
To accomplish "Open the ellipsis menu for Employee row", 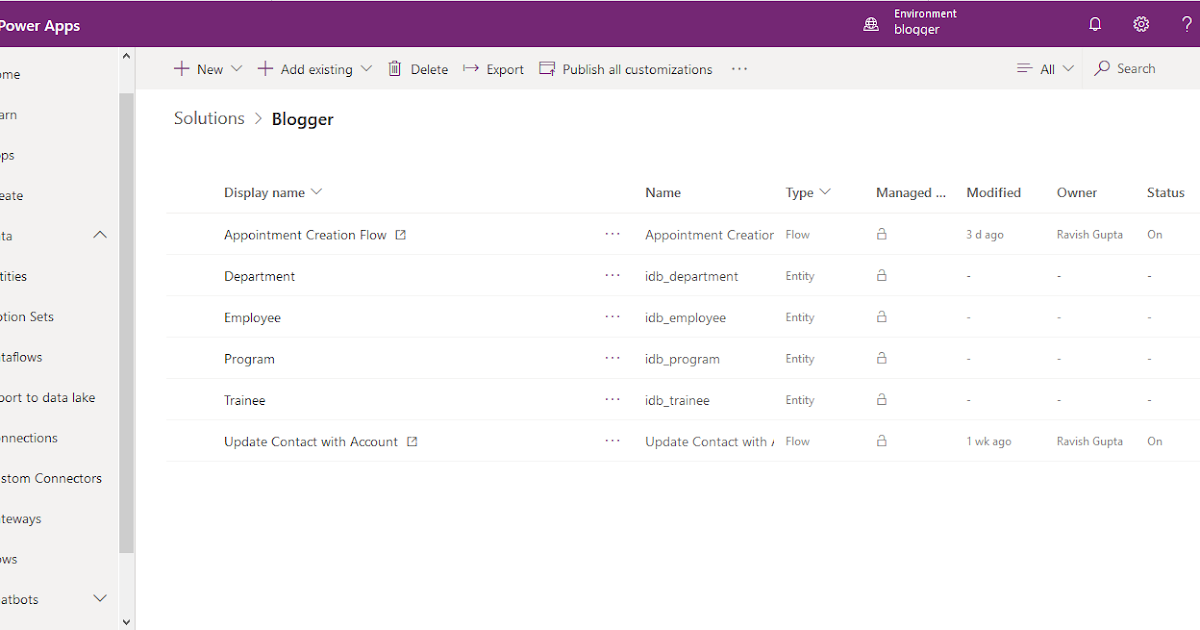I will click(612, 317).
